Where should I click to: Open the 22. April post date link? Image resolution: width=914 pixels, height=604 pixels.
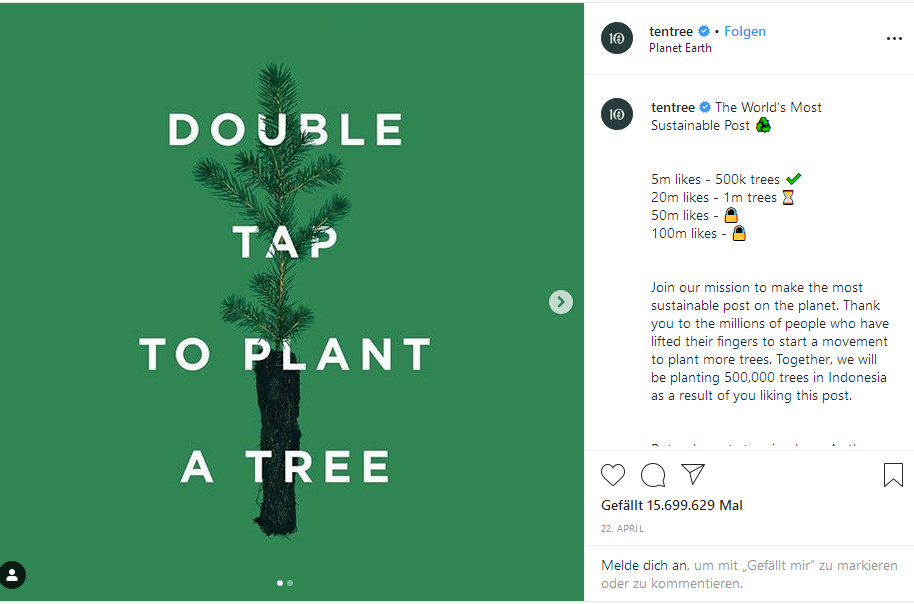[622, 528]
